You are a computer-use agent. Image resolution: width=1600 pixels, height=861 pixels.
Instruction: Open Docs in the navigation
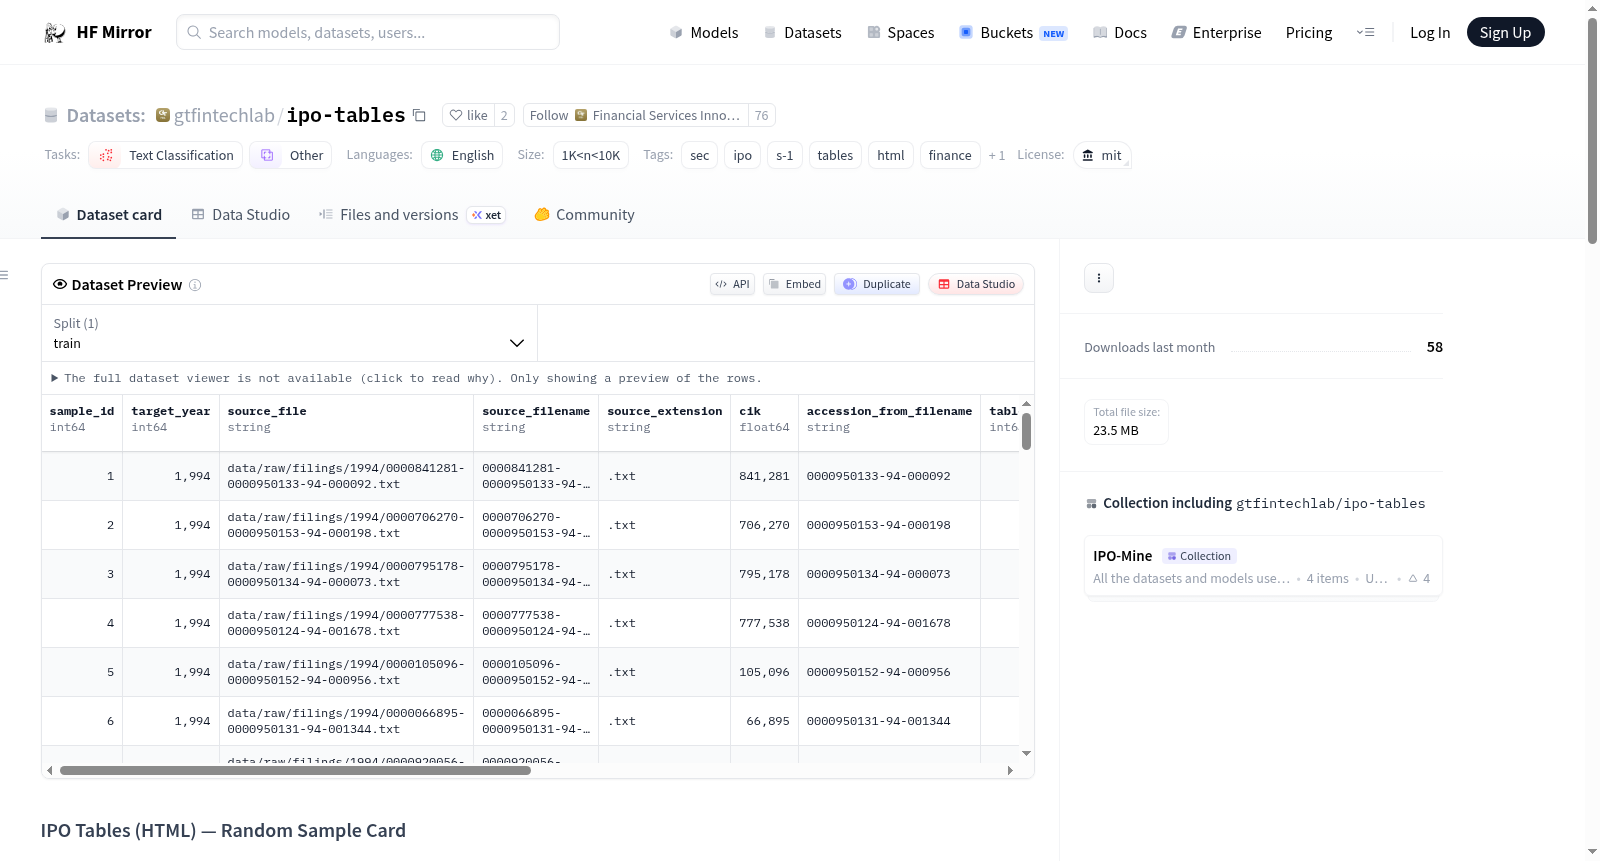(1119, 32)
